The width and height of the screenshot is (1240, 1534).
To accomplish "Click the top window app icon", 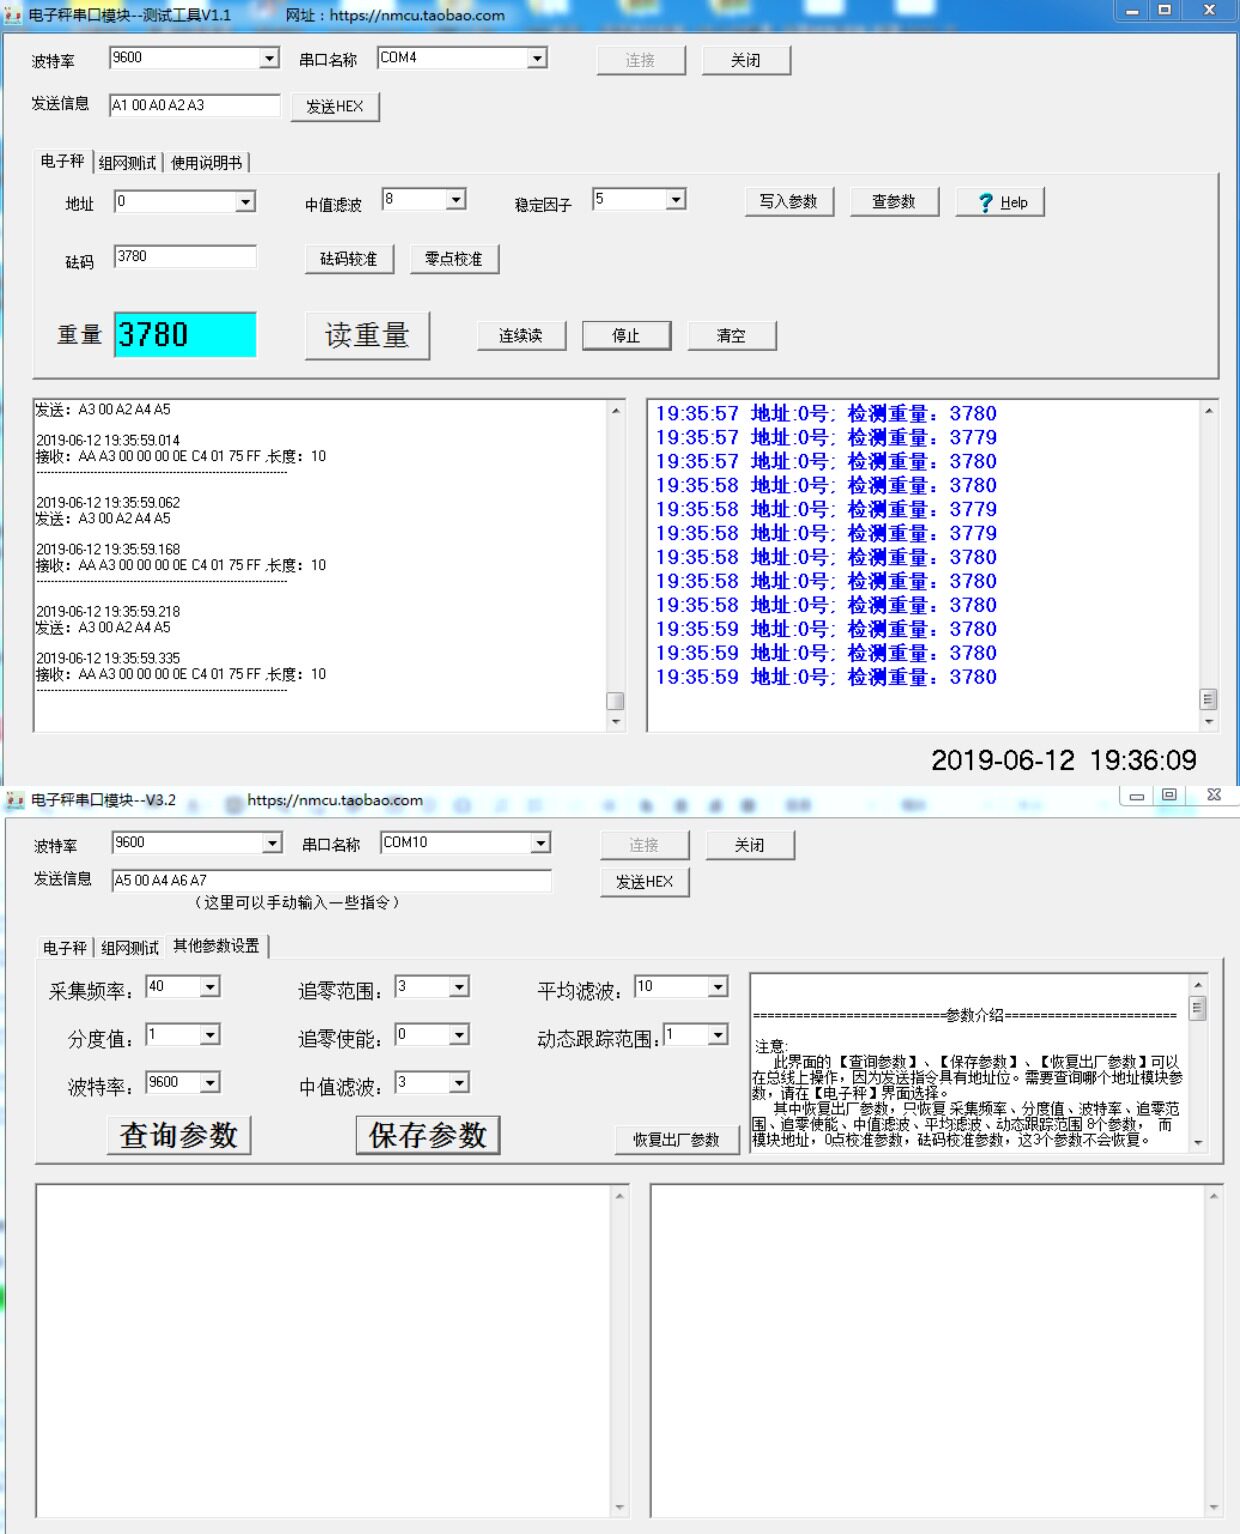I will (x=13, y=15).
